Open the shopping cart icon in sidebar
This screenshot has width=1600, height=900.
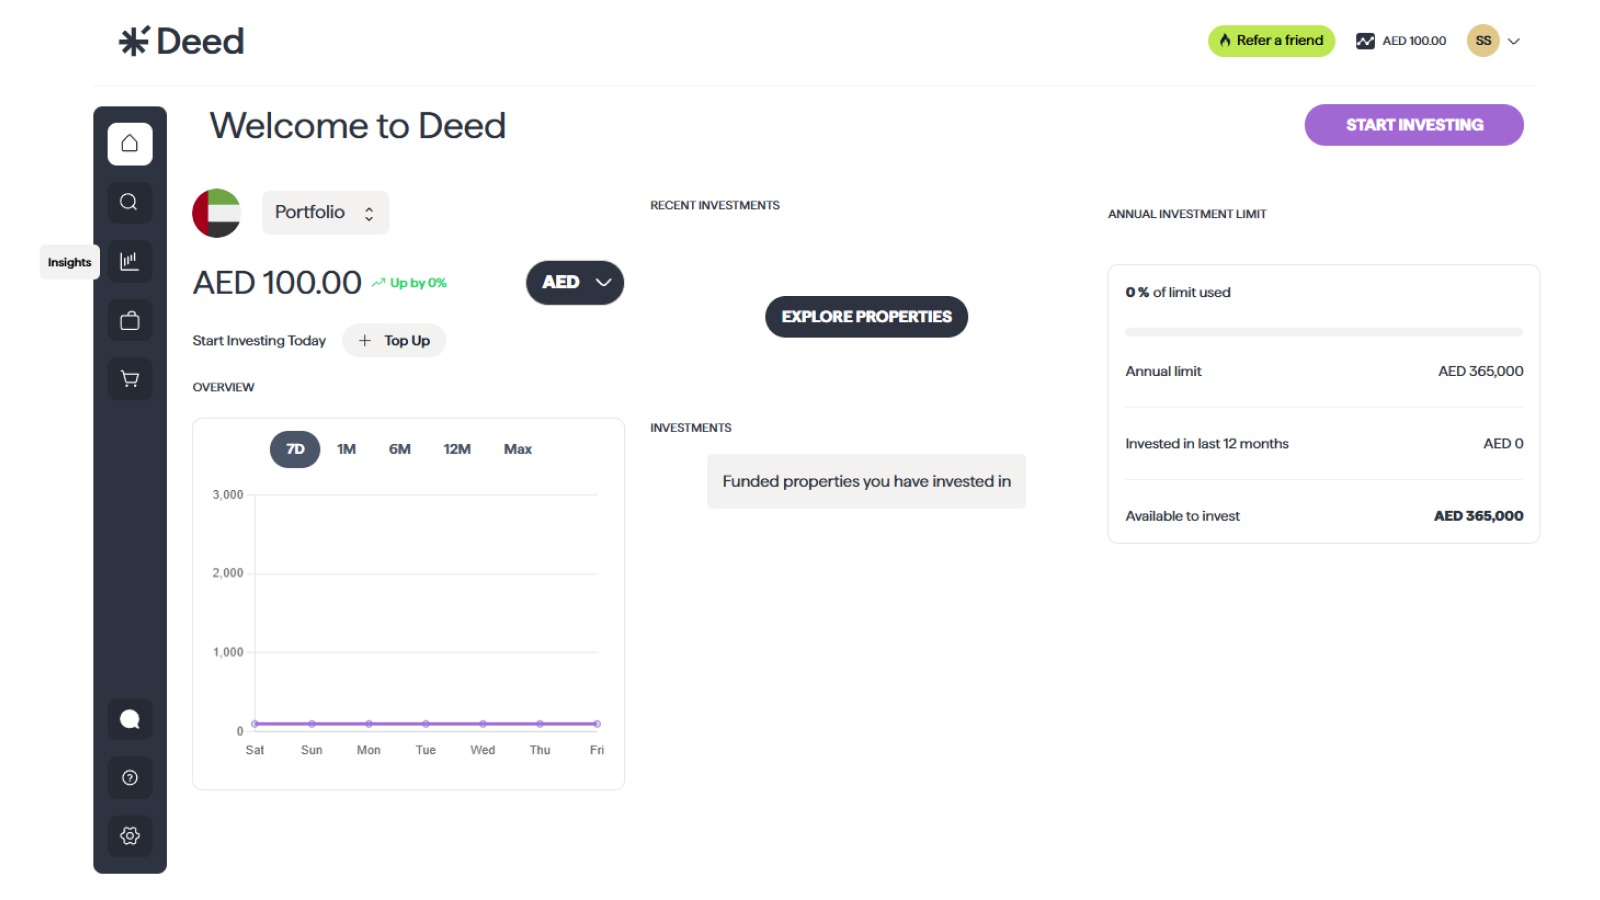coord(130,379)
